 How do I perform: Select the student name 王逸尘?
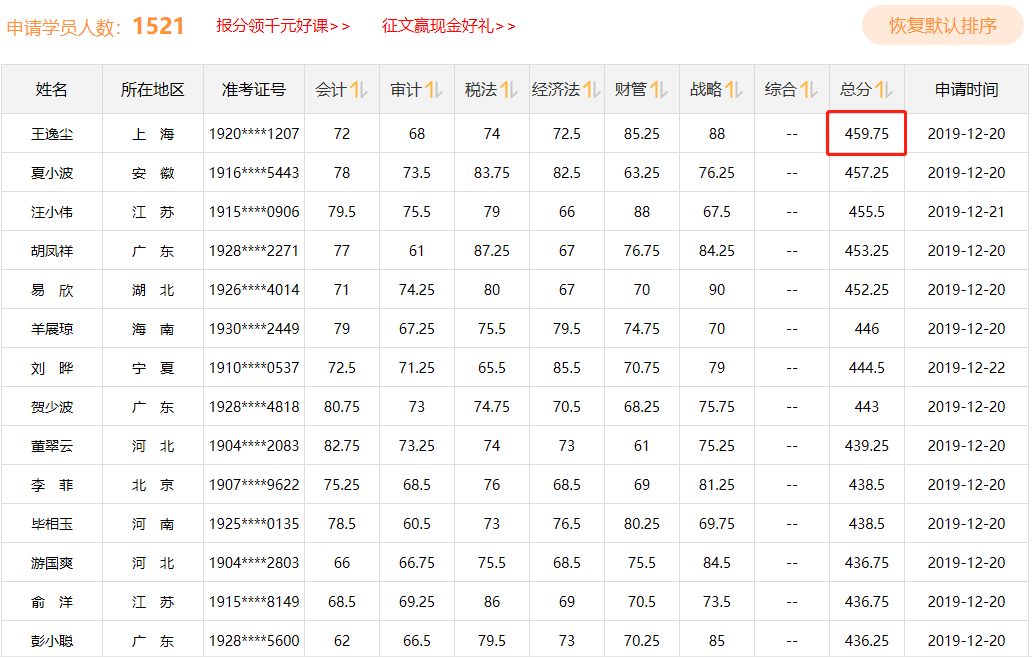click(52, 132)
